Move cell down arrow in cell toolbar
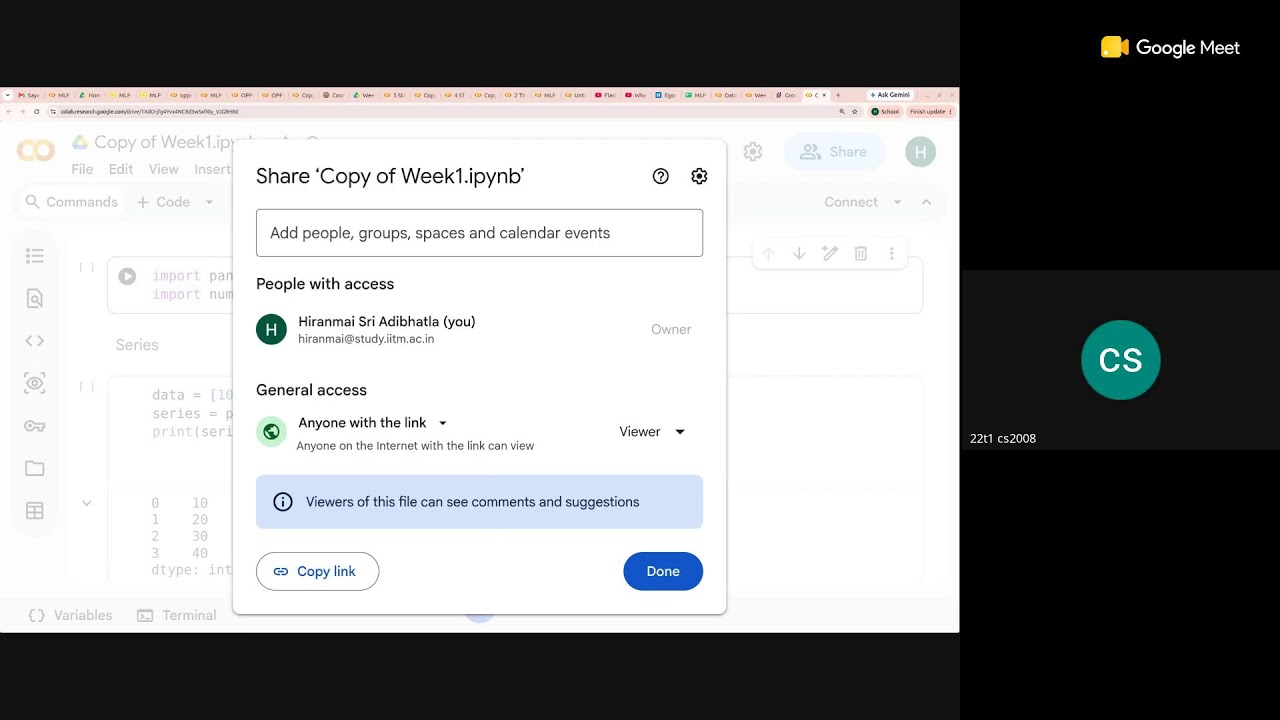 click(x=799, y=254)
